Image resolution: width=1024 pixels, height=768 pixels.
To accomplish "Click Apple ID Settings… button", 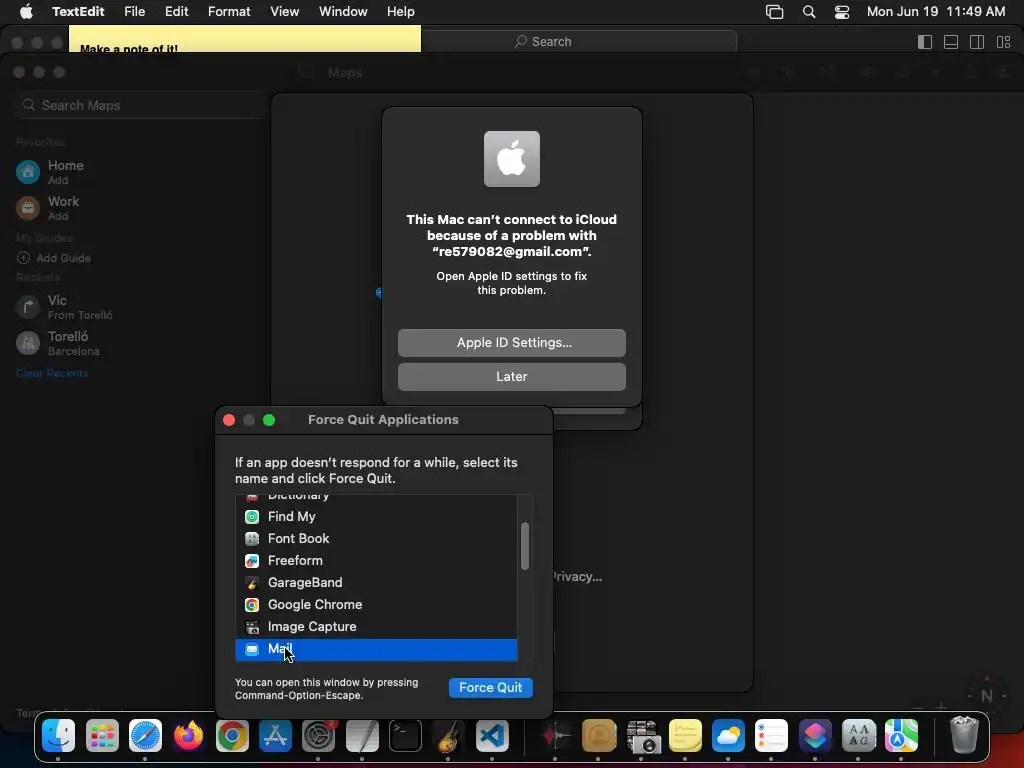I will pyautogui.click(x=511, y=343).
